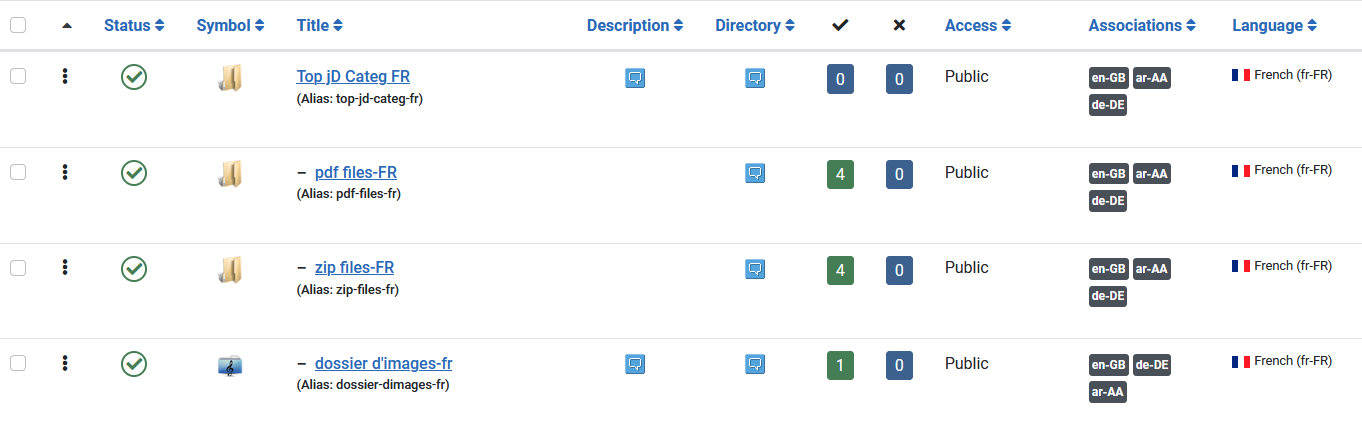This screenshot has width=1362, height=421.
Task: Click the music folder symbol for dossier d'images-fr
Action: pyautogui.click(x=230, y=366)
